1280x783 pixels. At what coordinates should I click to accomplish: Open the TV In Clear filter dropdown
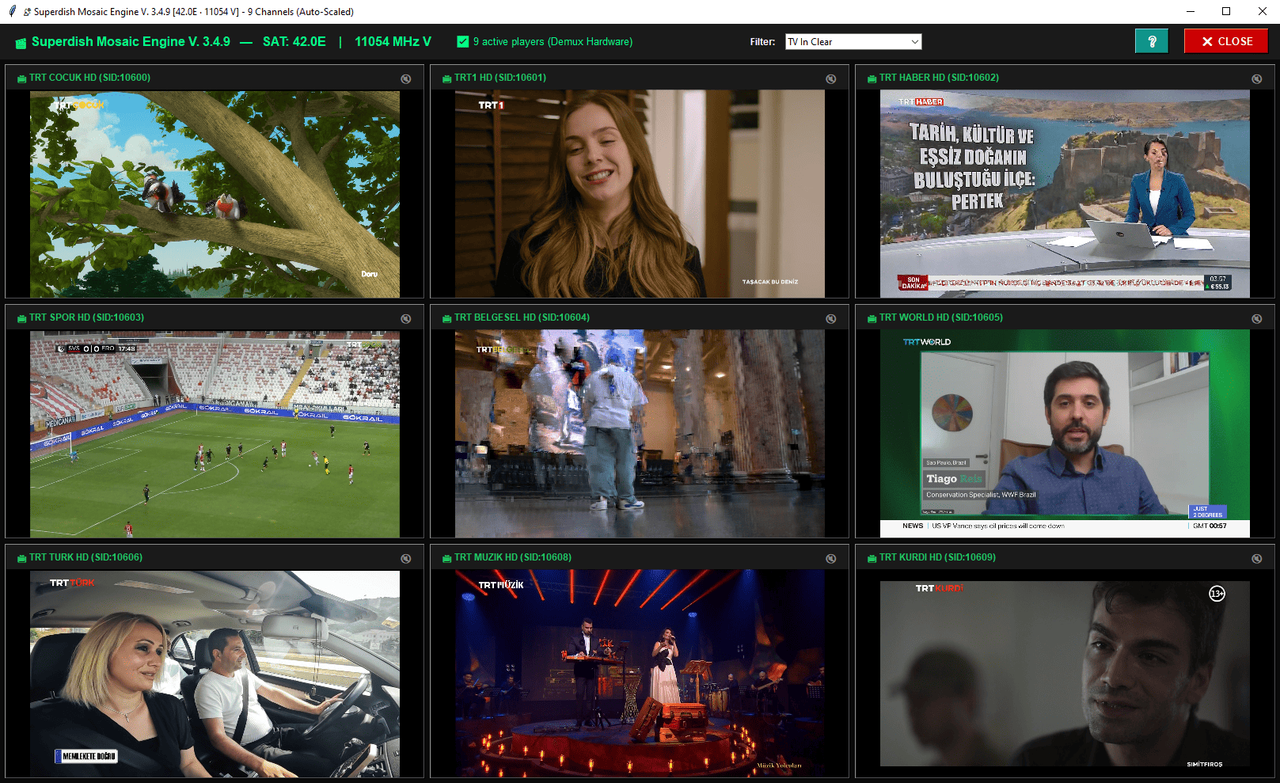(853, 42)
